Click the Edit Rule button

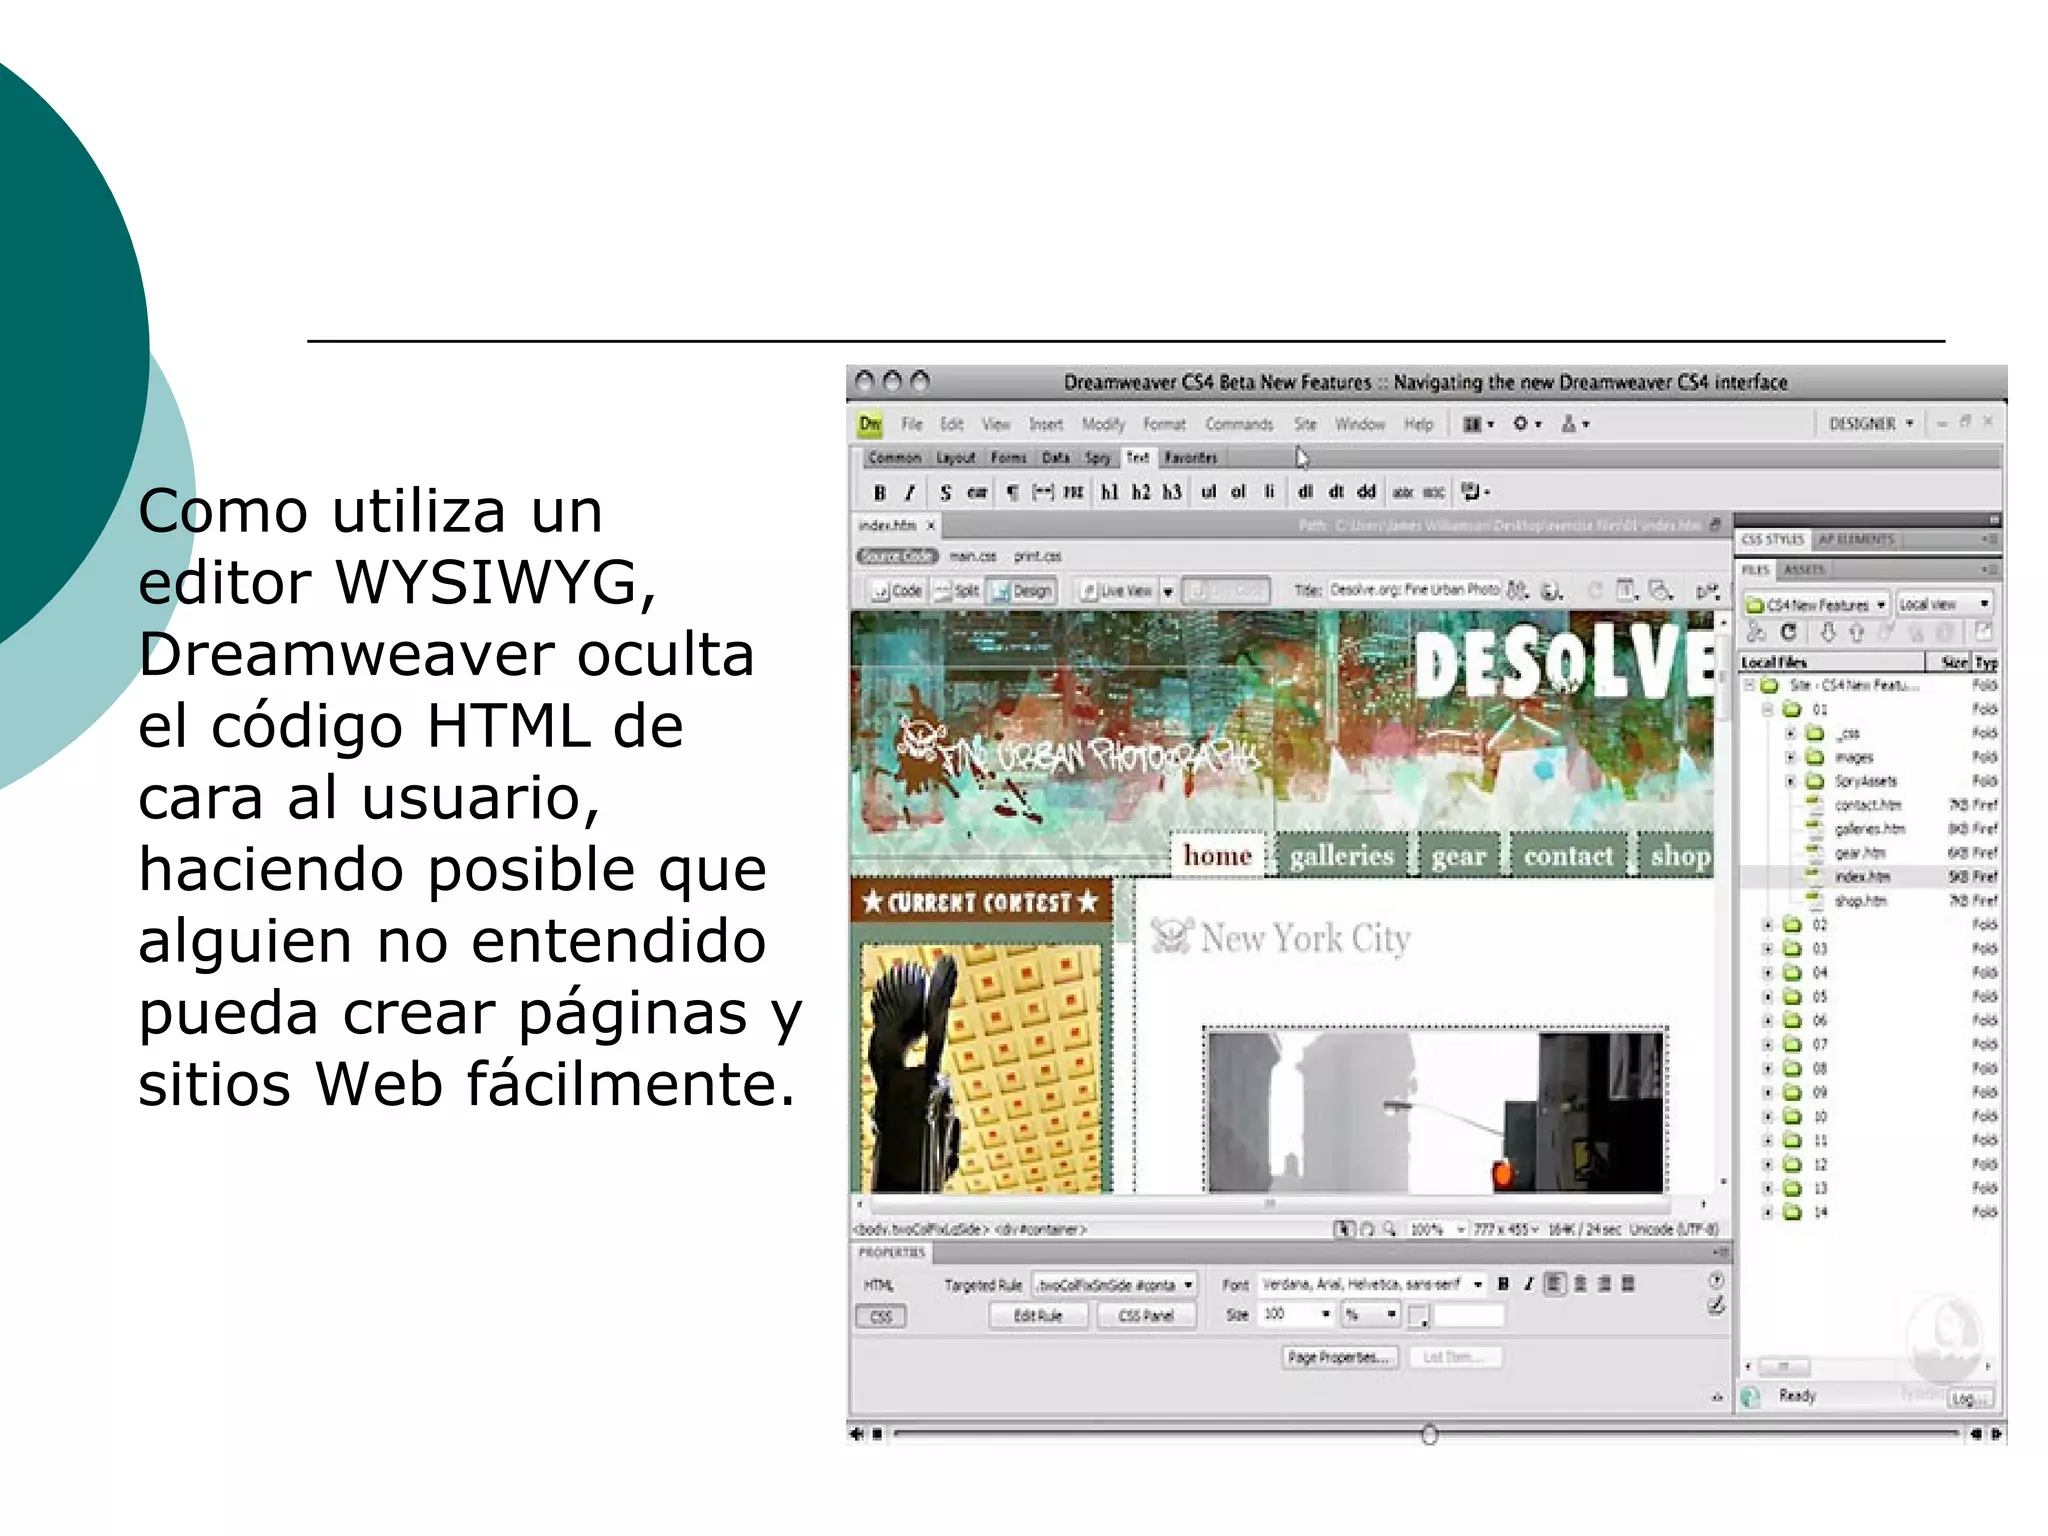(1037, 1316)
